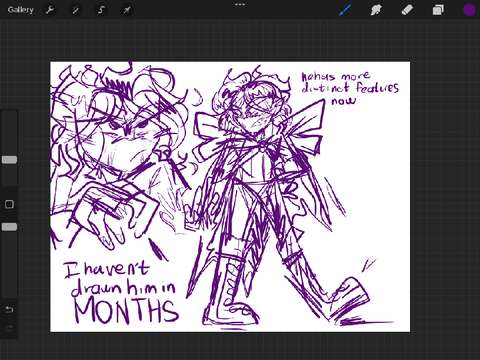Open the Gallery view
Screen dimensions: 480x360
tap(21, 10)
